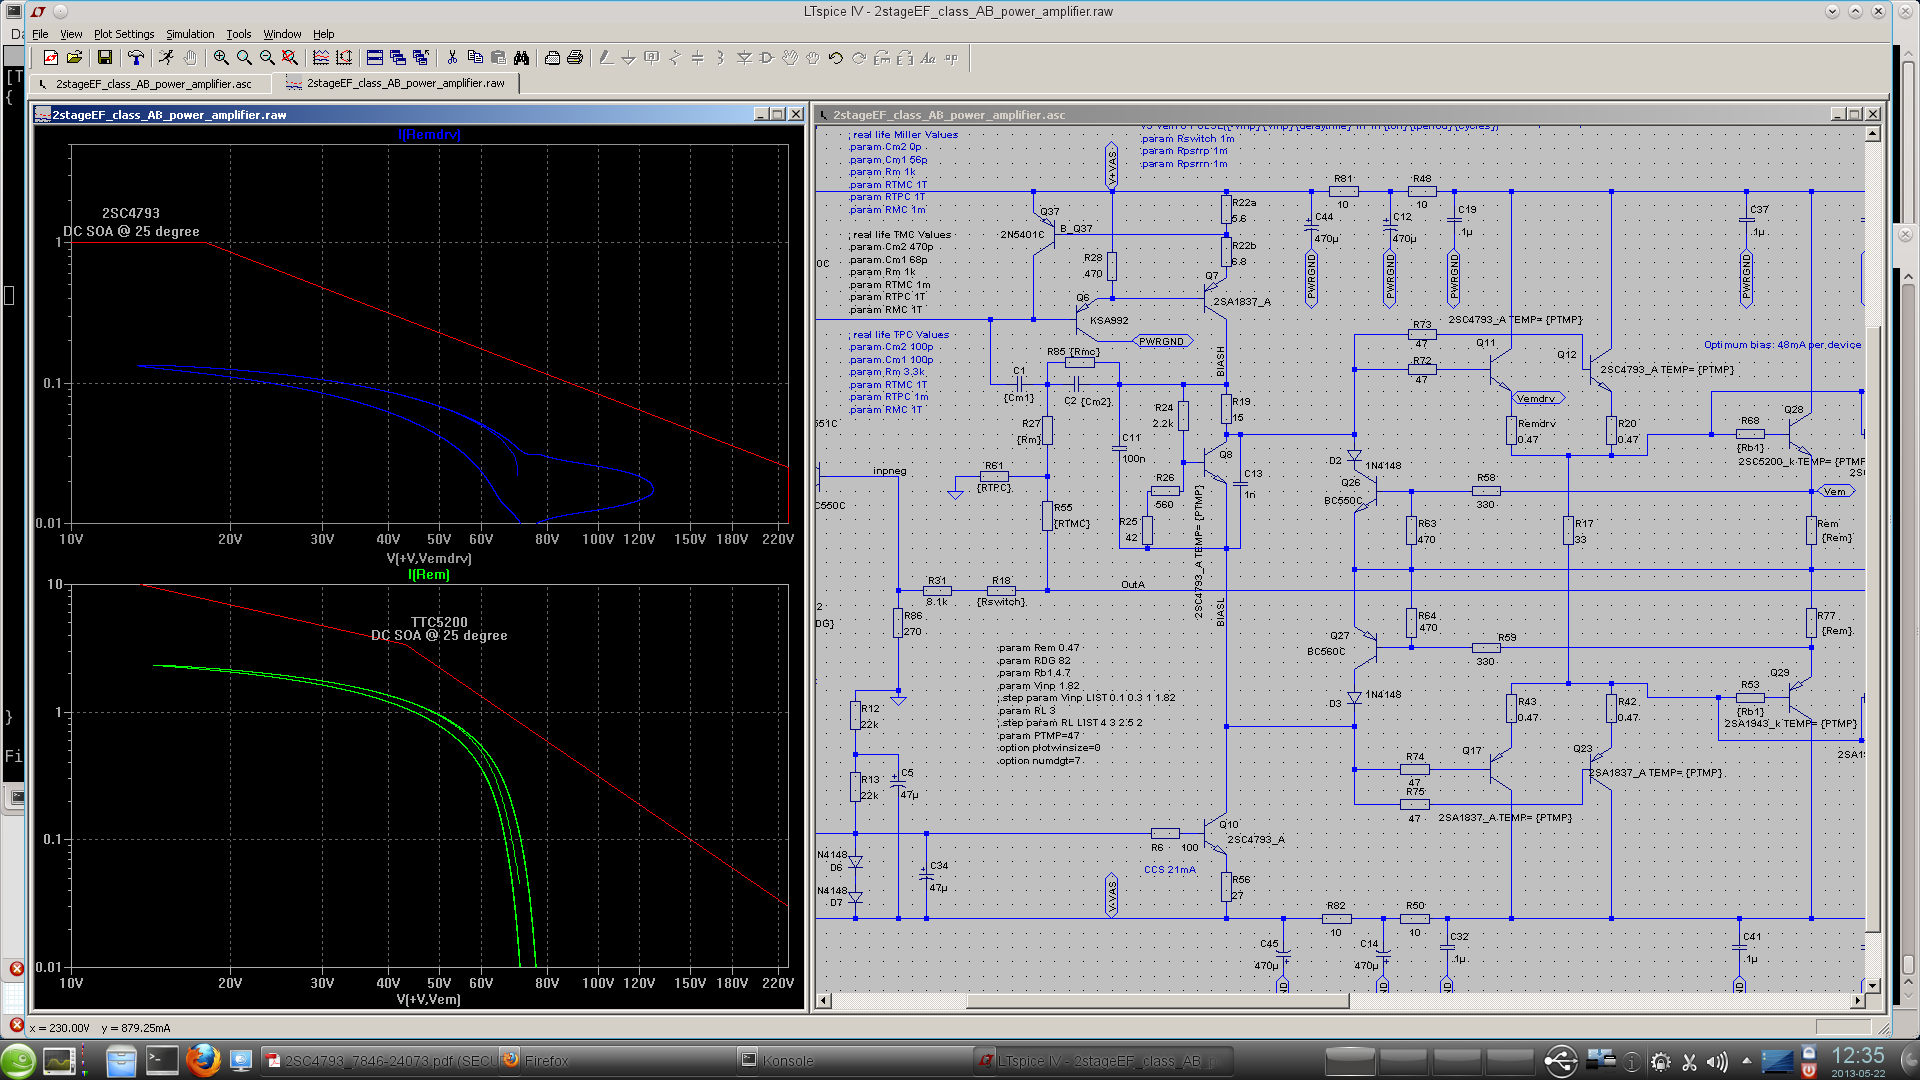
Task: Switch to the 2stageEF_class_AB_power_amplifier.asc tab
Action: (153, 84)
